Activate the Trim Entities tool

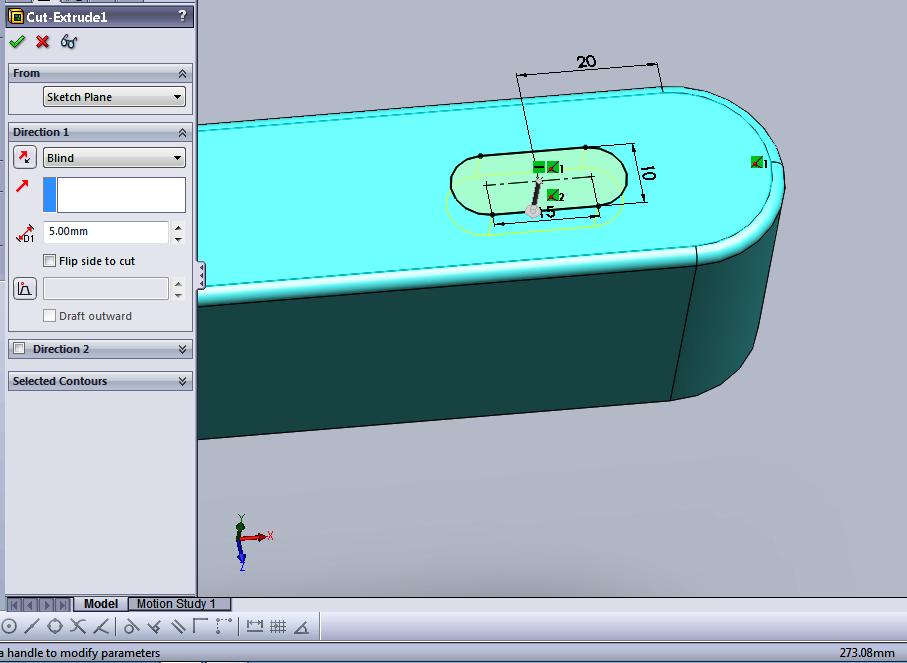pyautogui.click(x=77, y=625)
